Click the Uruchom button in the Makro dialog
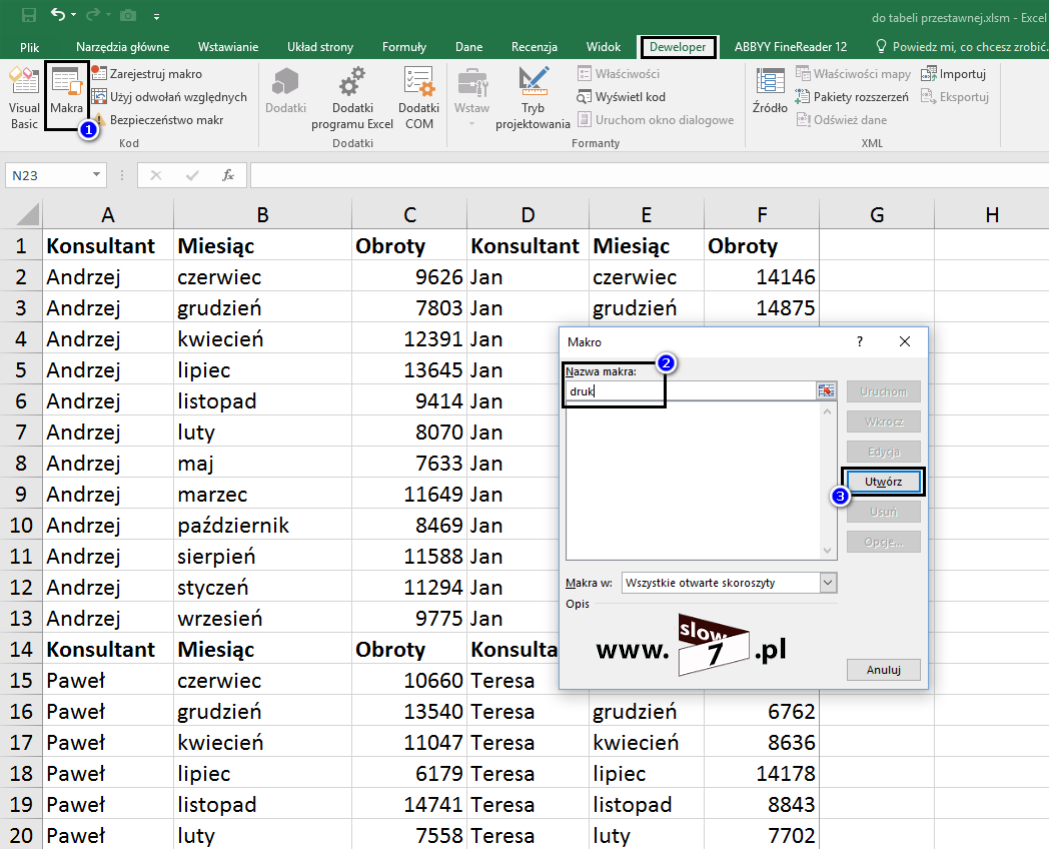This screenshot has height=849, width=1049. pyautogui.click(x=884, y=391)
